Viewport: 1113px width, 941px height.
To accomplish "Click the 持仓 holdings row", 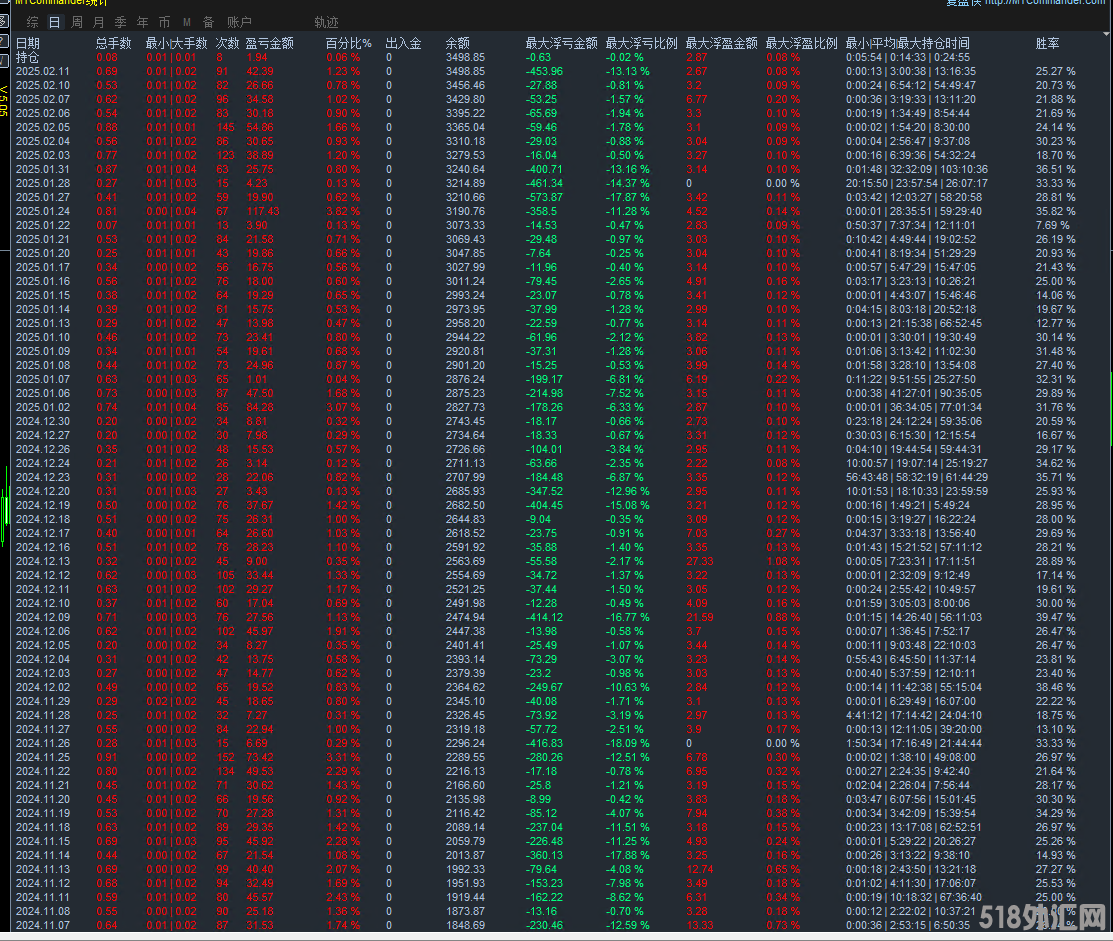I will [x=28, y=57].
